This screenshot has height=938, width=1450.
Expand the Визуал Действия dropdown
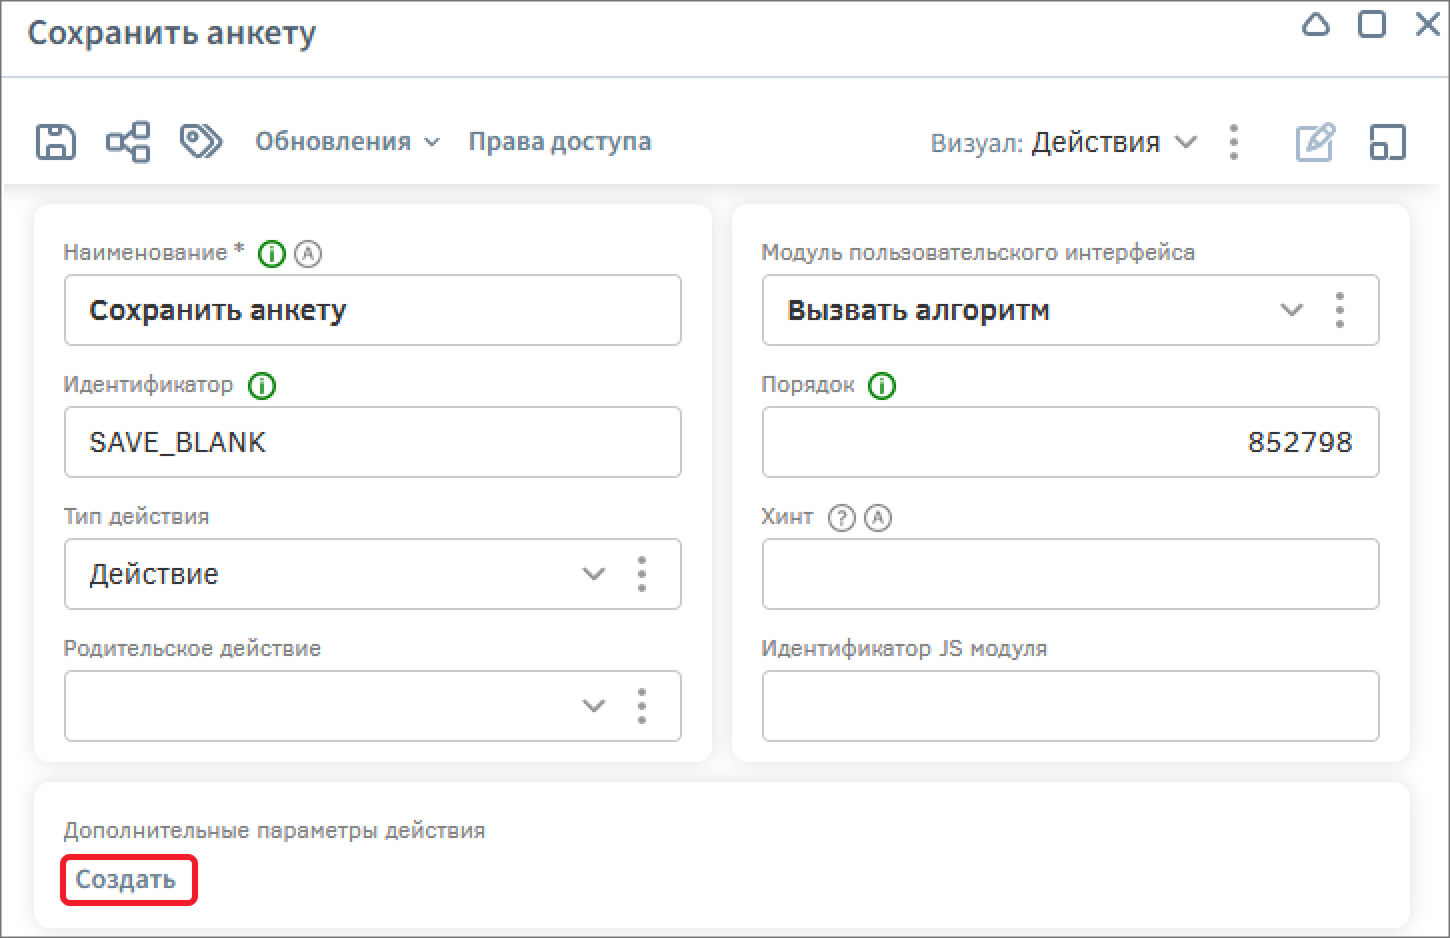1113,142
